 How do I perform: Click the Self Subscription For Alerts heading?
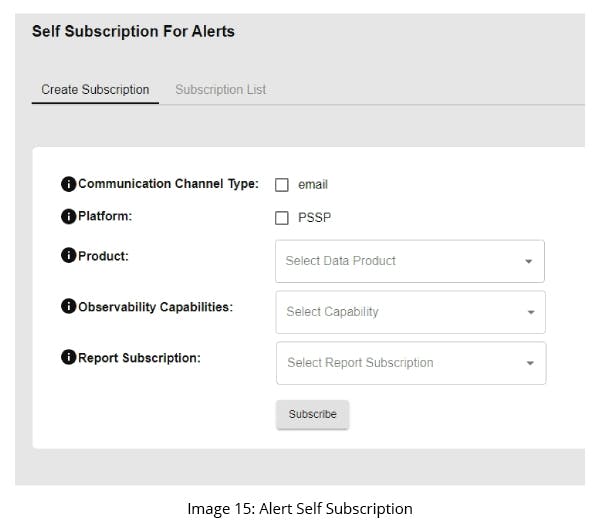(x=133, y=31)
